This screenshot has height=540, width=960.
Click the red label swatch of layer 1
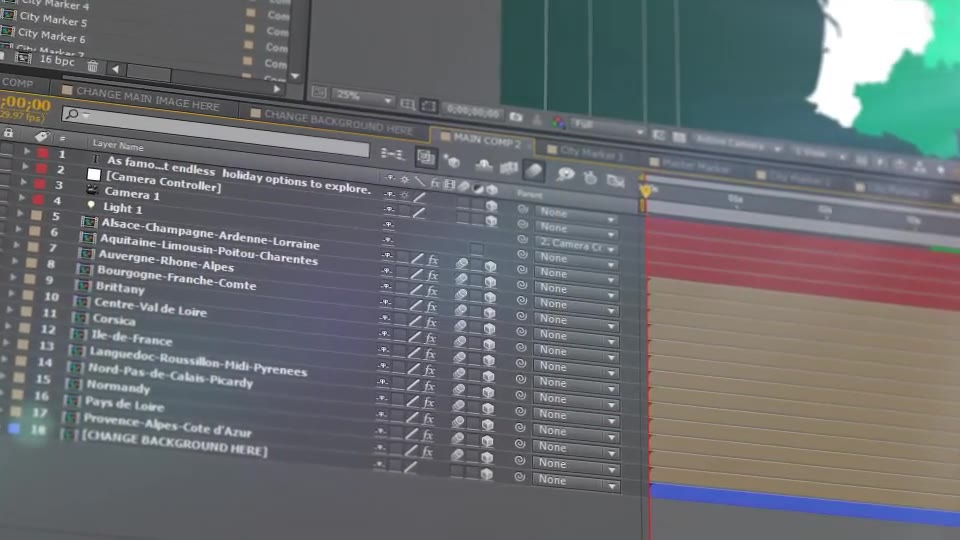[42, 153]
